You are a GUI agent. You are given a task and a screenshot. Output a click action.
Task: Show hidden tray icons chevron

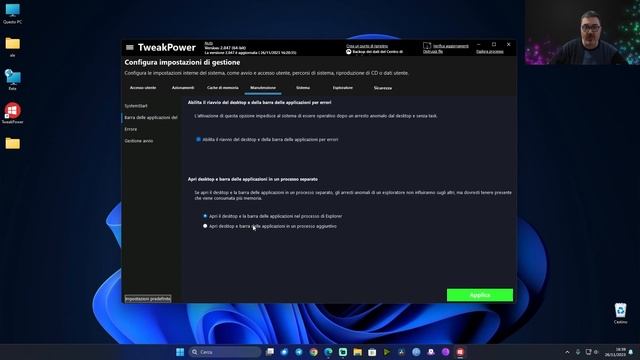tap(567, 352)
